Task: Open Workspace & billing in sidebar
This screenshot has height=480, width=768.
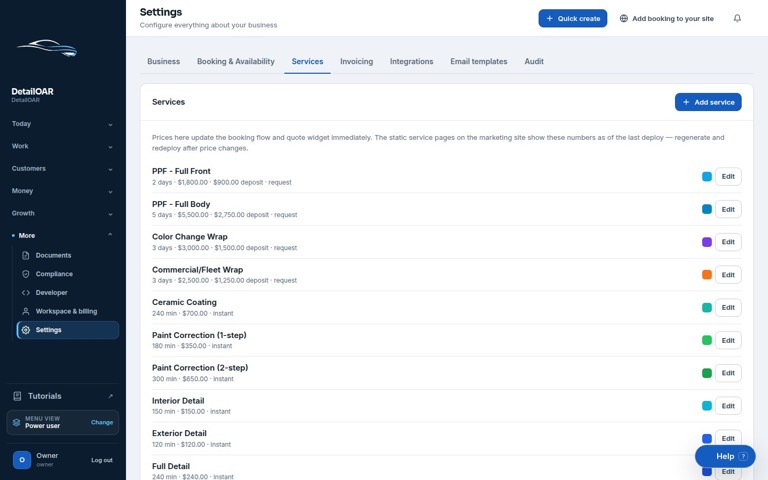Action: pyautogui.click(x=68, y=311)
